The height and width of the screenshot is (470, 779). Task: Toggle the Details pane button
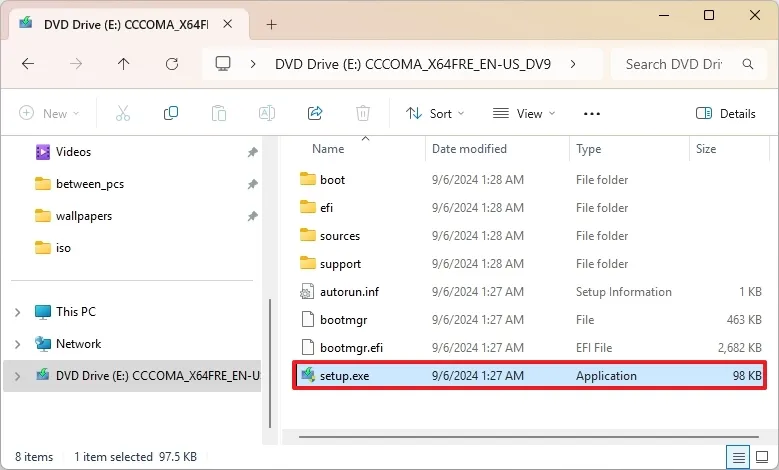[x=725, y=113]
